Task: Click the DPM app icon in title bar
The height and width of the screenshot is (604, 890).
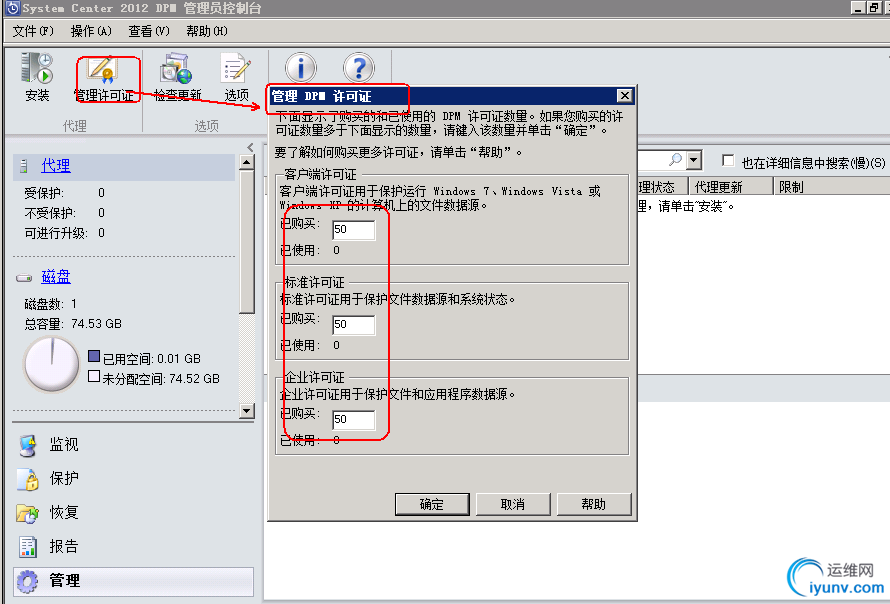Action: (12, 8)
